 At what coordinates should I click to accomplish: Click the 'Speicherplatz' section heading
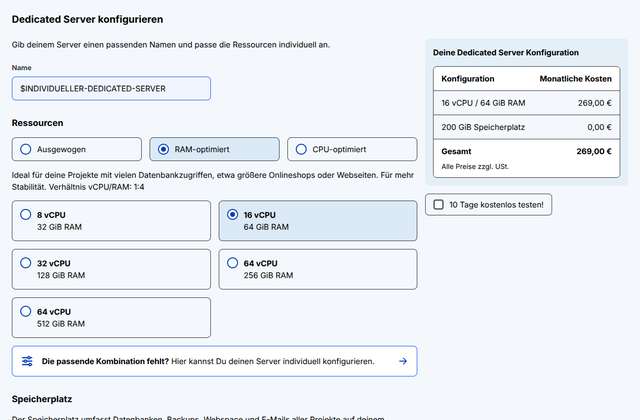pos(42,399)
